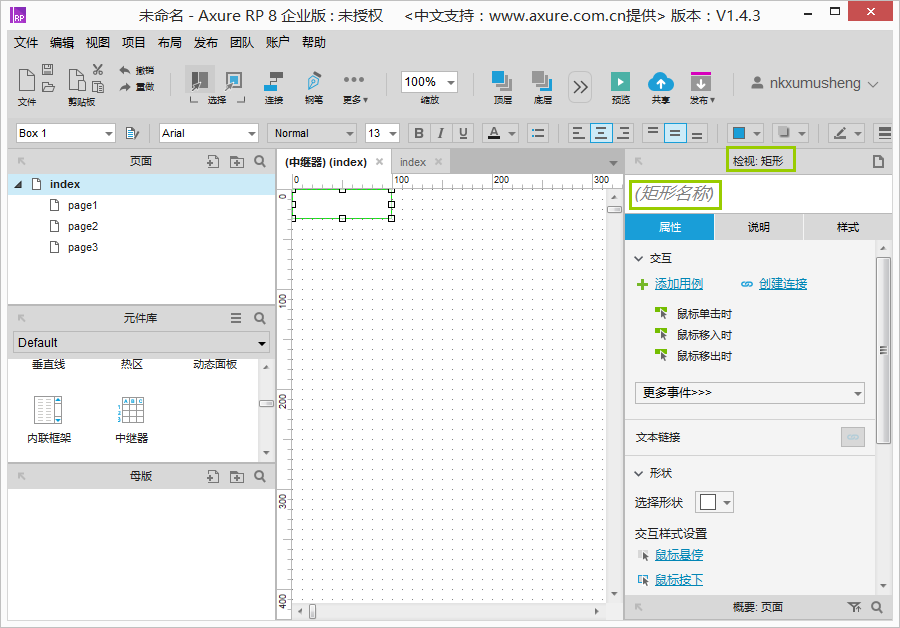The width and height of the screenshot is (900, 628).
Task: Add a new page in Pages panel
Action: (213, 162)
